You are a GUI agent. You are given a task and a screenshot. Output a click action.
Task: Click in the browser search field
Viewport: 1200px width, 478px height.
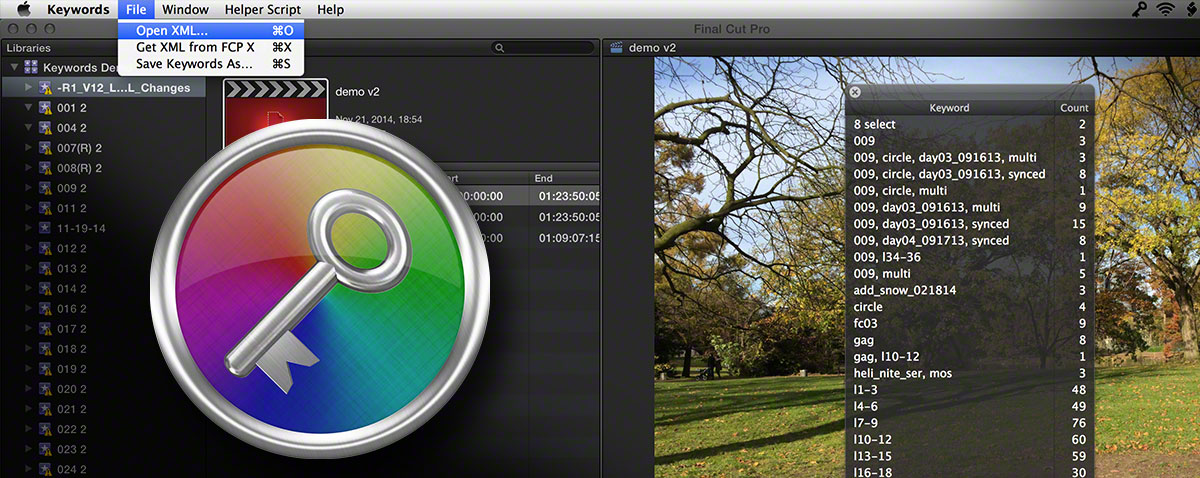pos(542,47)
